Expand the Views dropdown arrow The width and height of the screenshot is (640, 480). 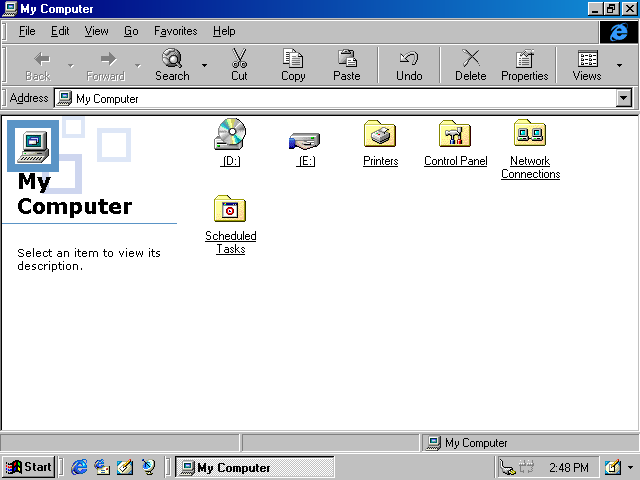(620, 65)
